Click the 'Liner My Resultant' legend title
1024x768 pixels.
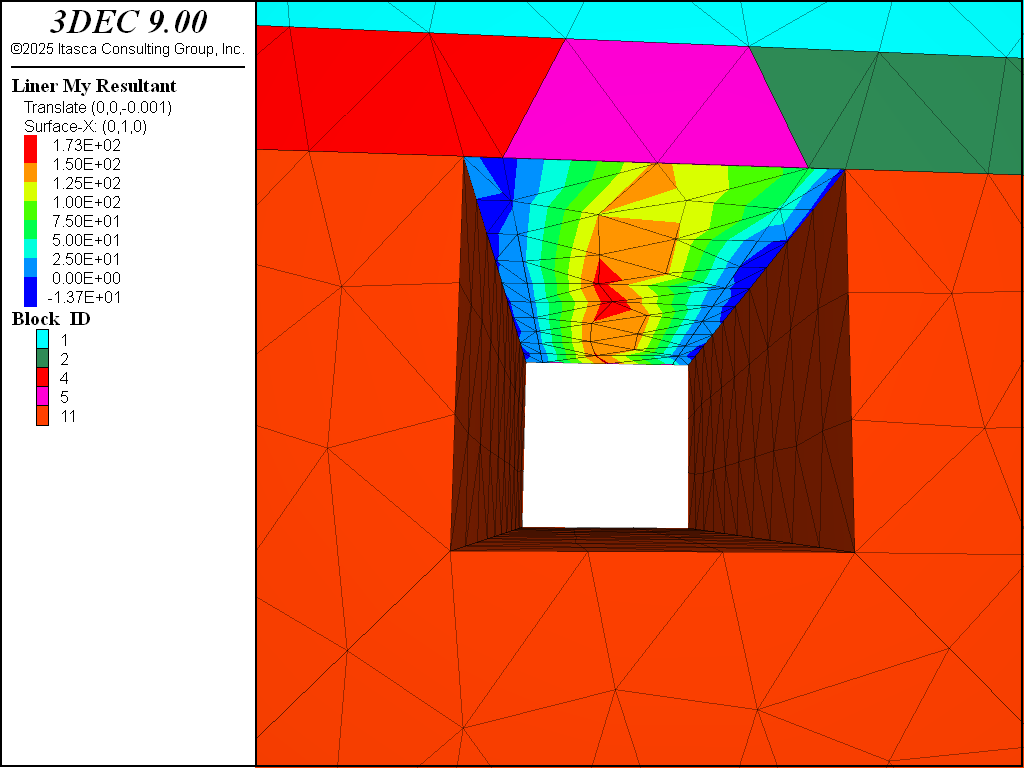94,86
